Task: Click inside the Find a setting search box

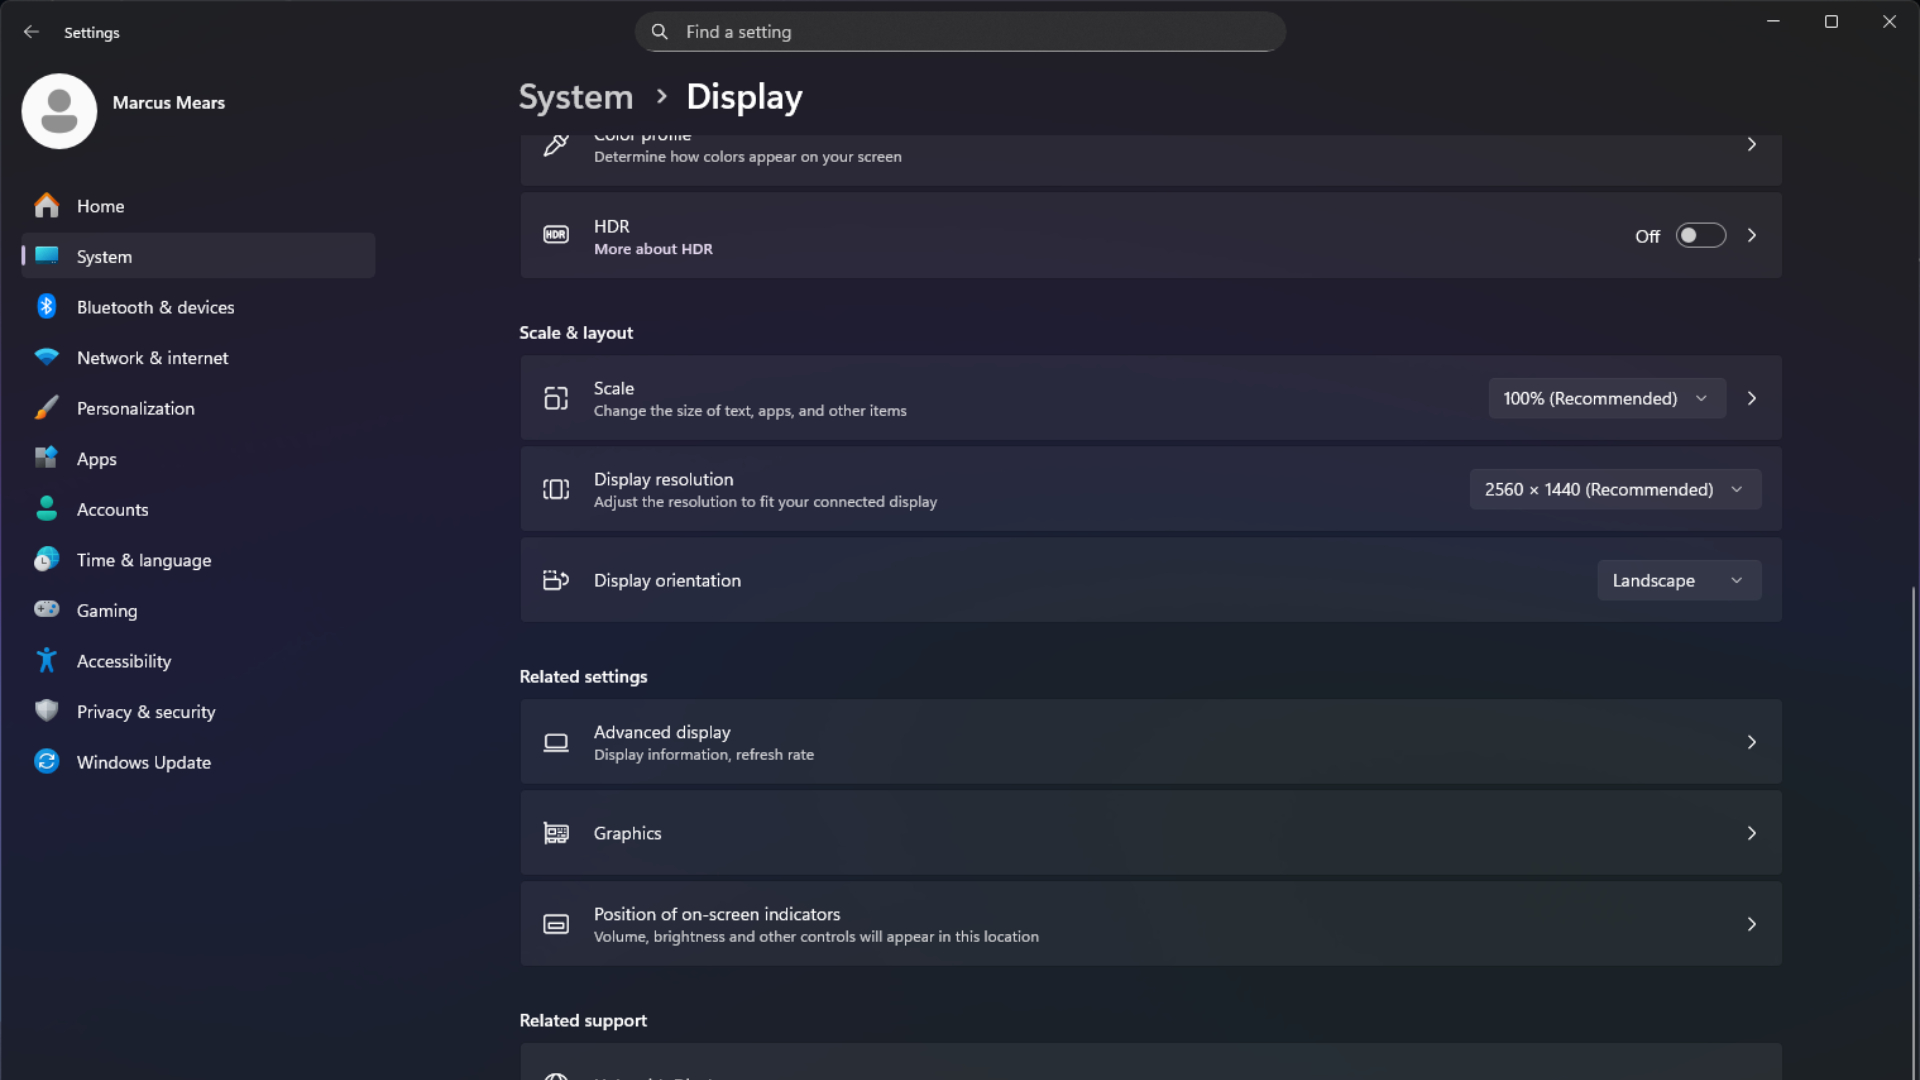Action: coord(960,31)
